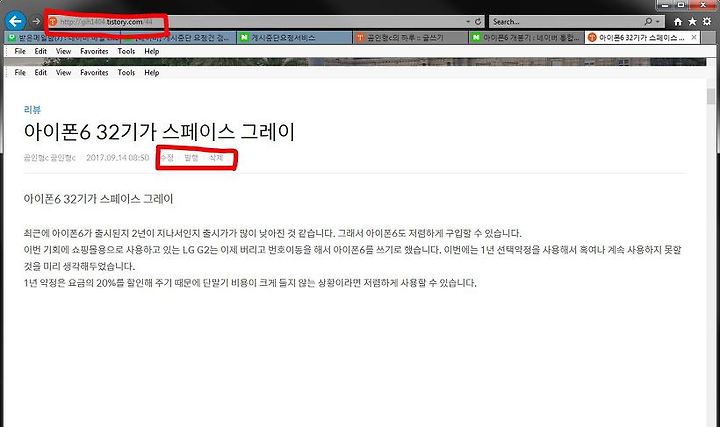The width and height of the screenshot is (720, 427).
Task: Refresh the page with the reload icon
Action: 478,22
